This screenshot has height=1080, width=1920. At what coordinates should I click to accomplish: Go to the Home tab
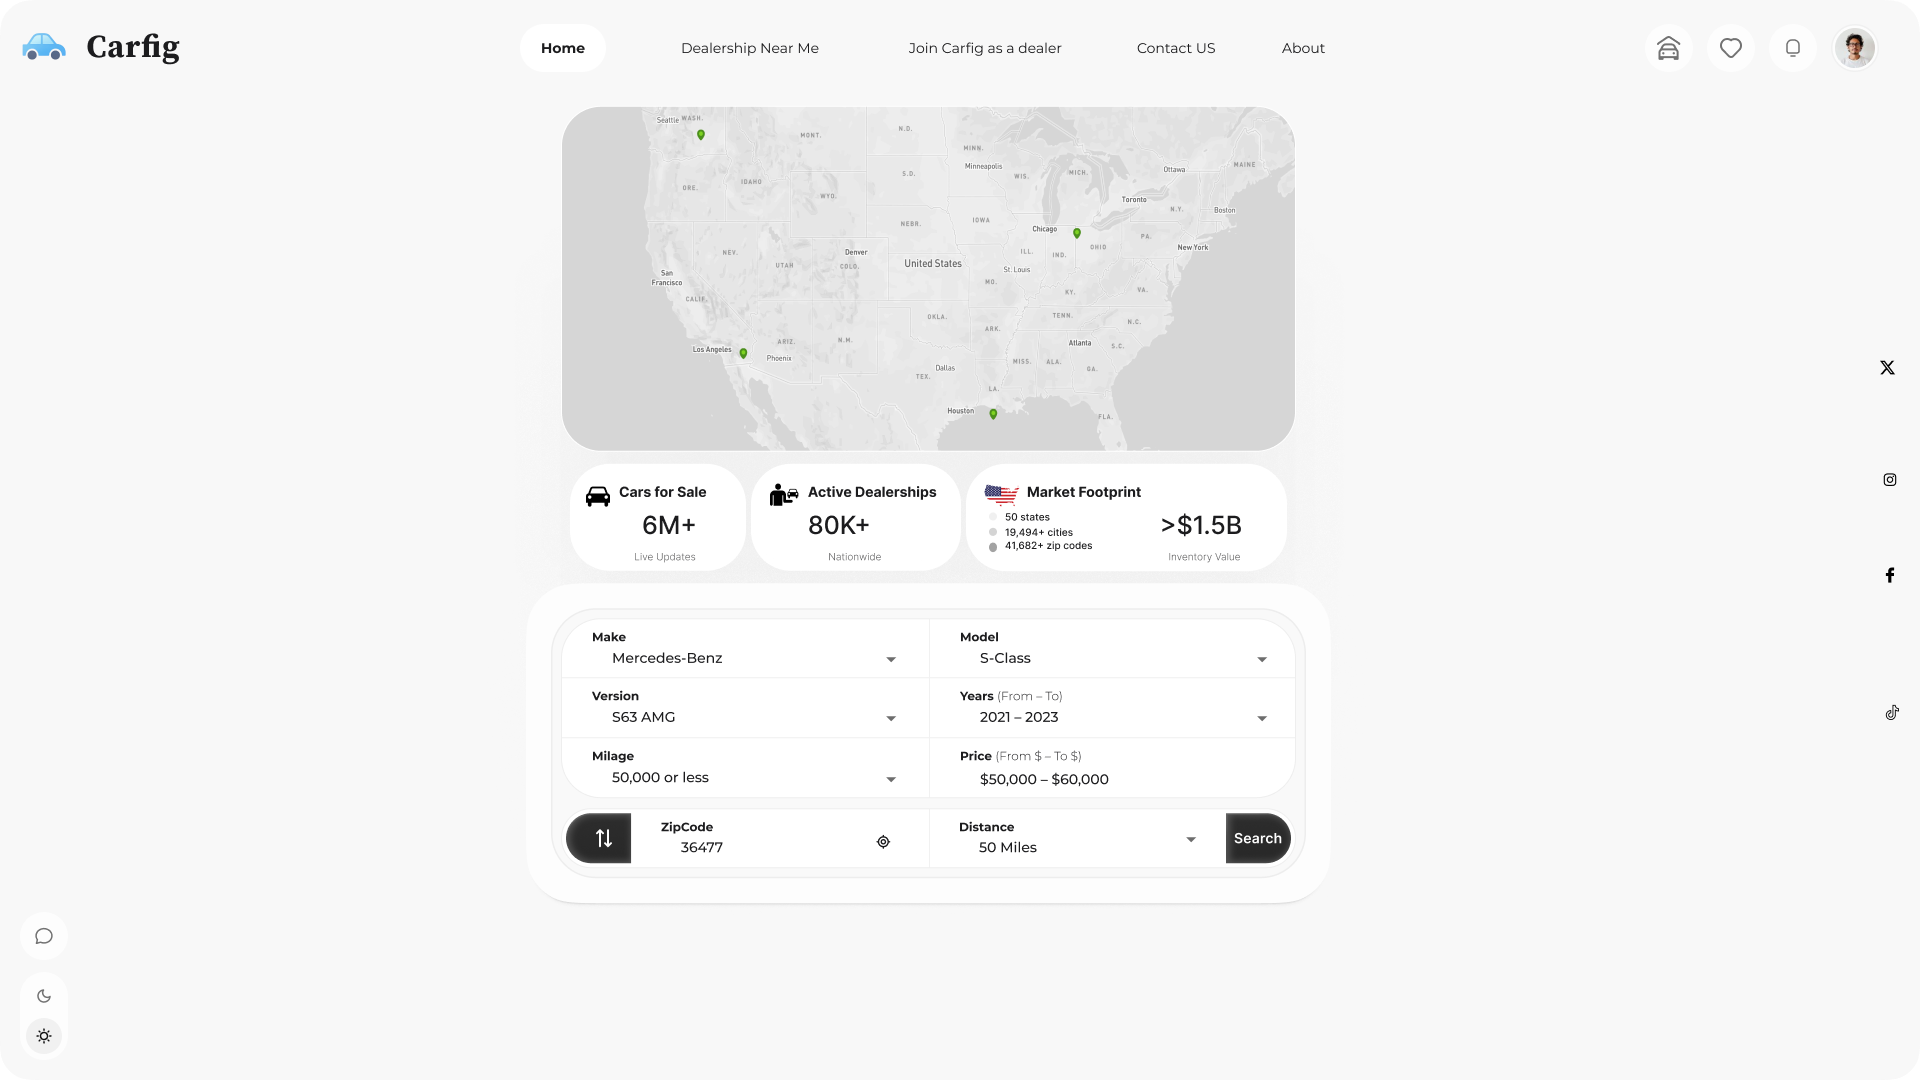coord(563,48)
